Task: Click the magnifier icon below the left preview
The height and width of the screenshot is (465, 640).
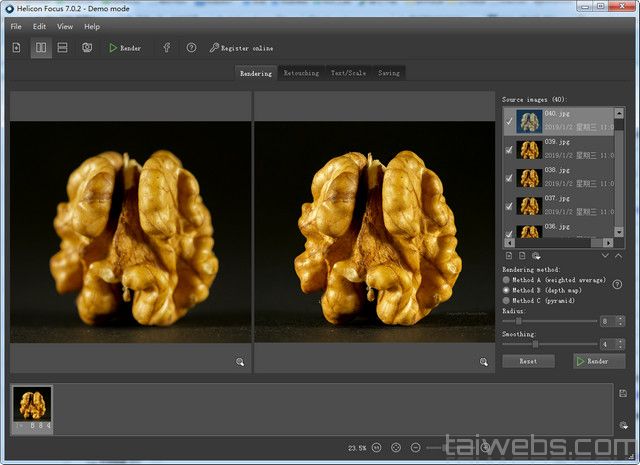Action: [x=240, y=362]
